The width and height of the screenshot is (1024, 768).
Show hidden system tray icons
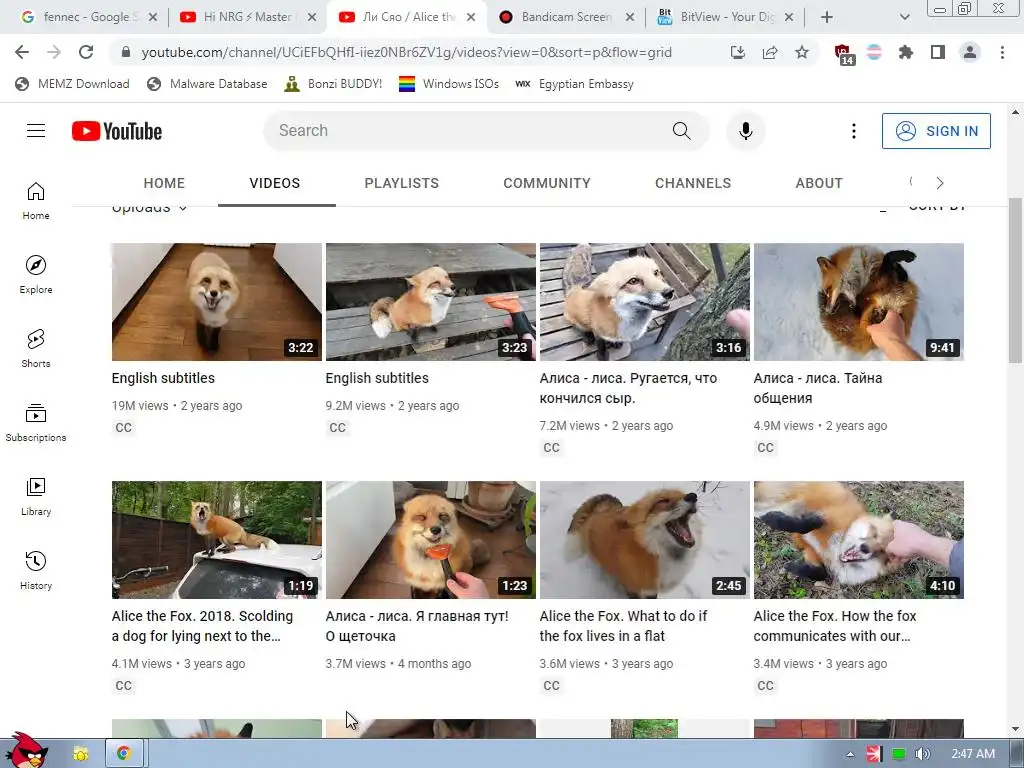tap(850, 754)
